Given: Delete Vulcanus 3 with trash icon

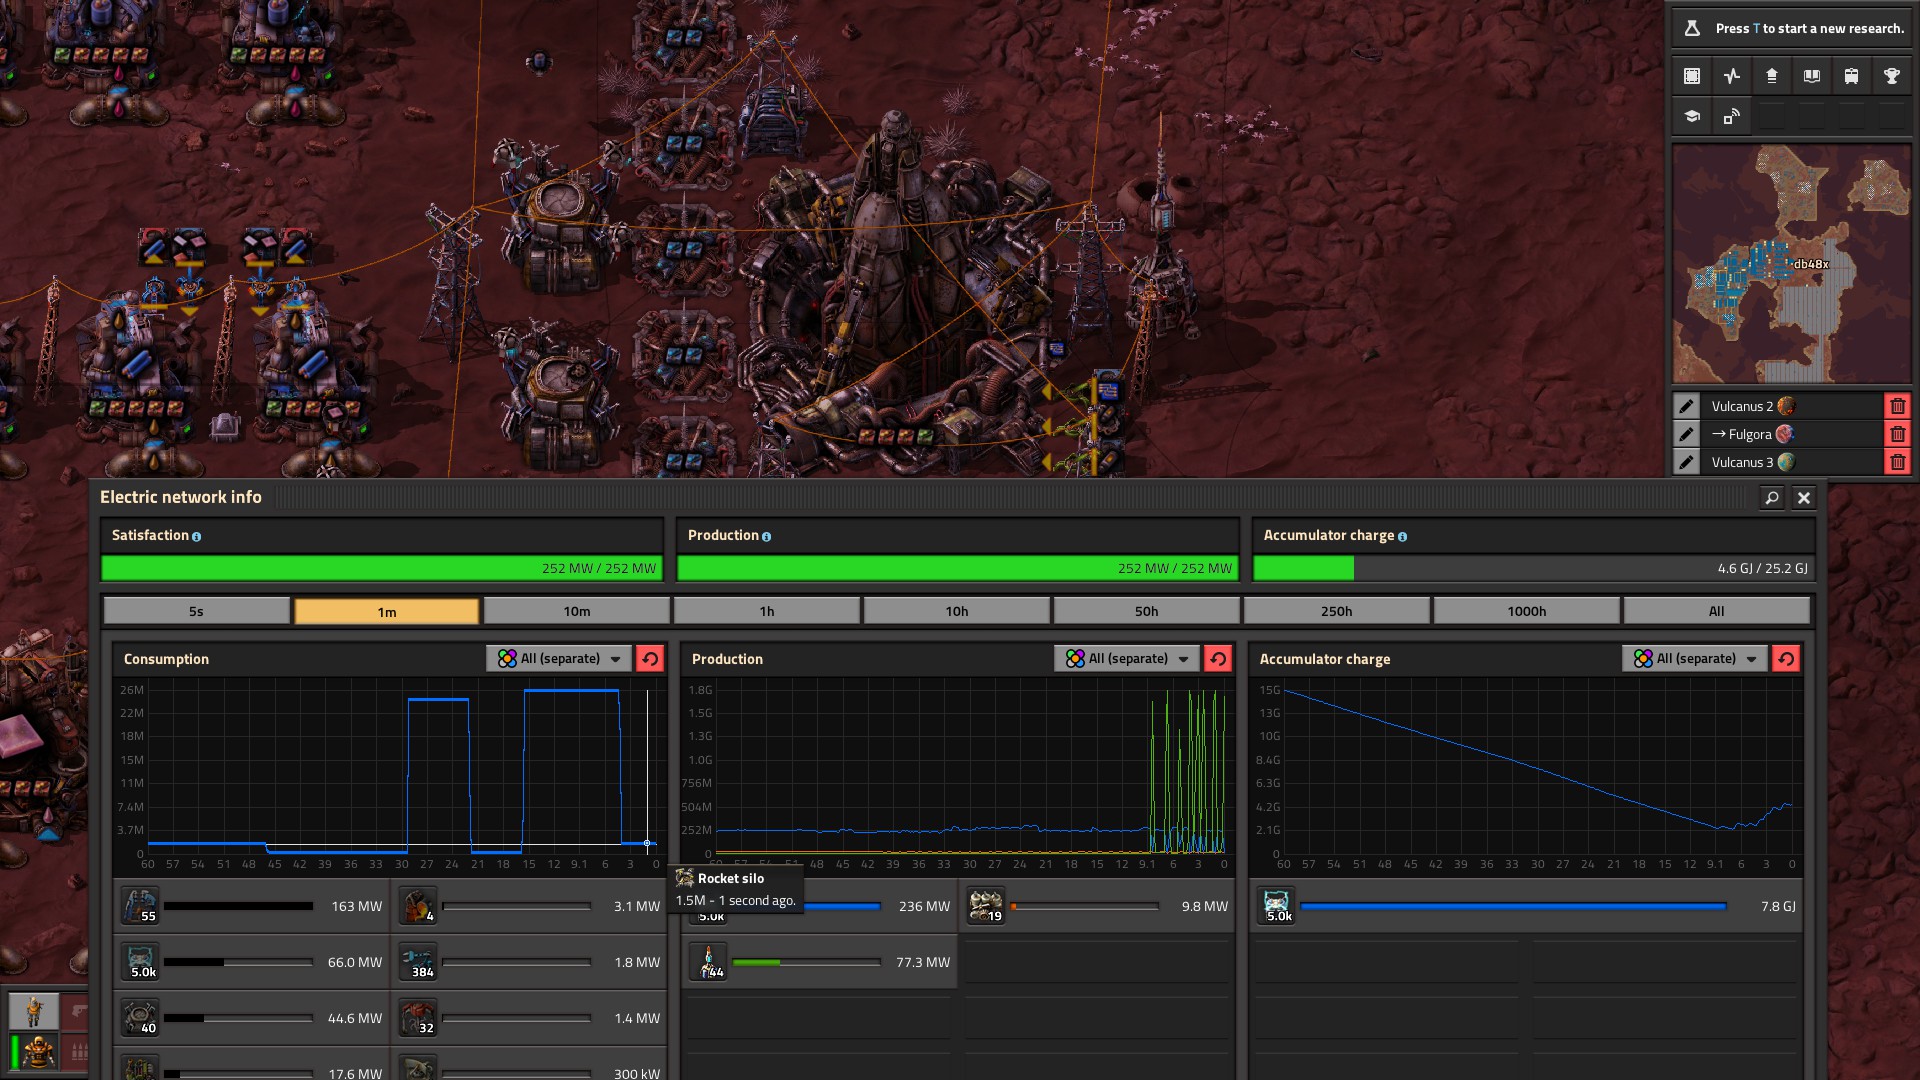Looking at the screenshot, I should (1897, 462).
